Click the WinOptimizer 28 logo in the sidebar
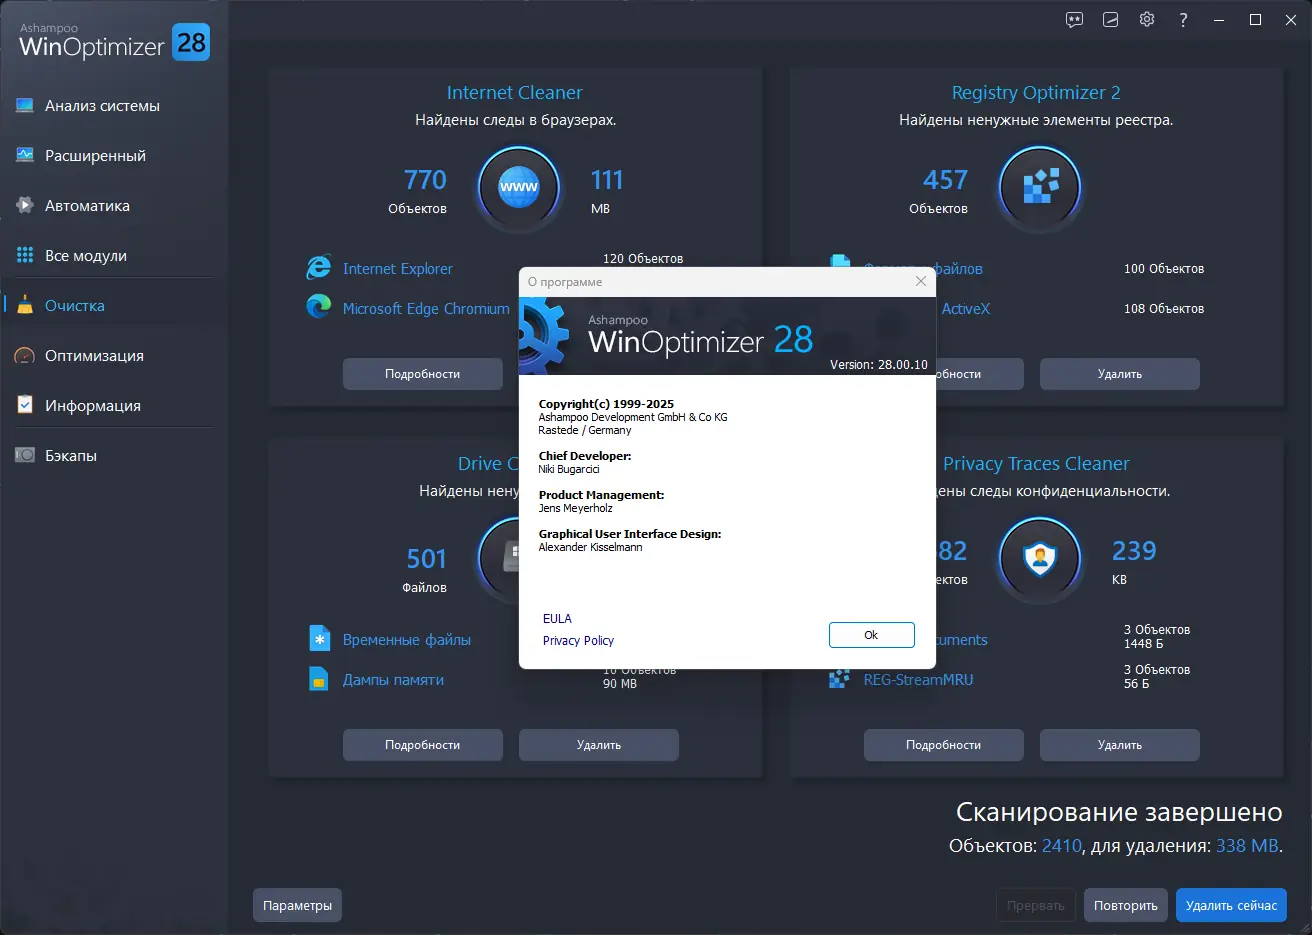 coord(114,42)
